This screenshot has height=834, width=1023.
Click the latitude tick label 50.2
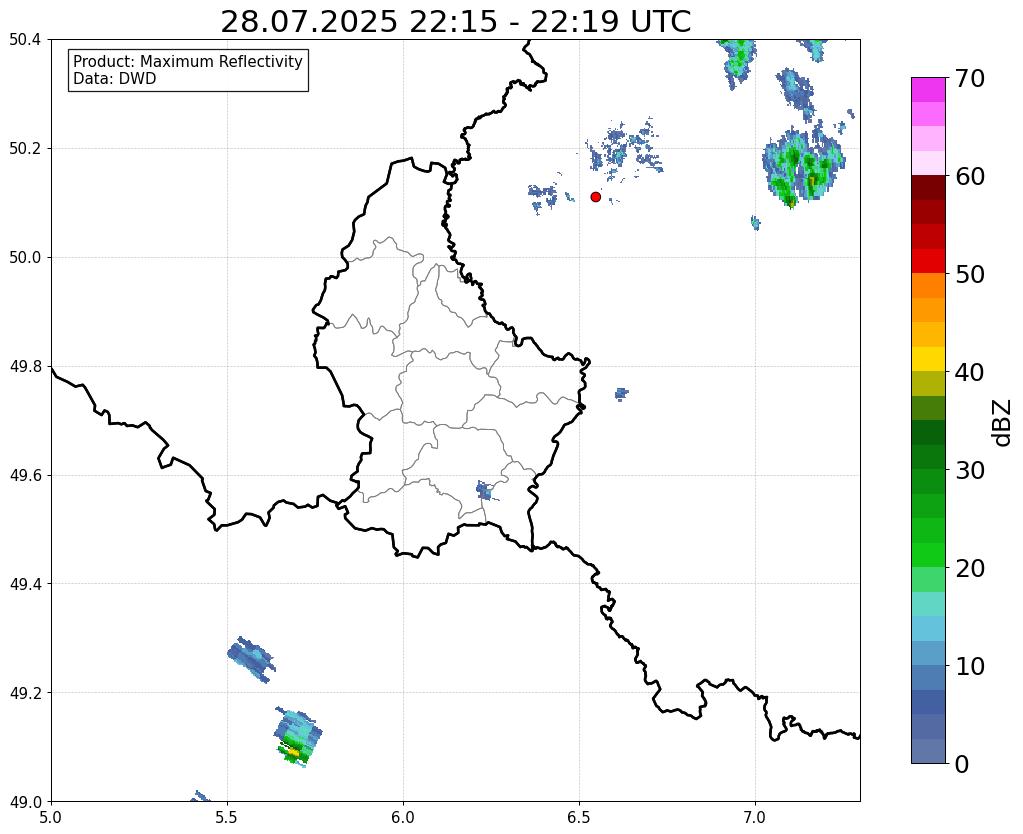pos(25,149)
